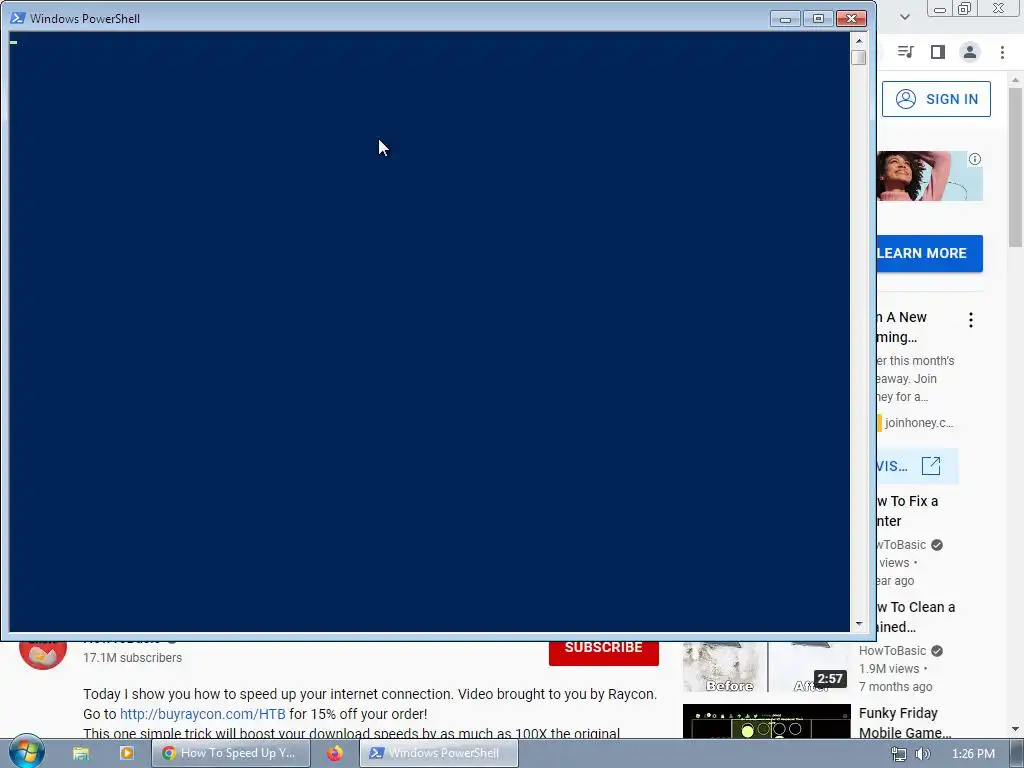Screen dimensions: 1024x768
Task: Click LEARN MORE ad button
Action: coord(929,253)
